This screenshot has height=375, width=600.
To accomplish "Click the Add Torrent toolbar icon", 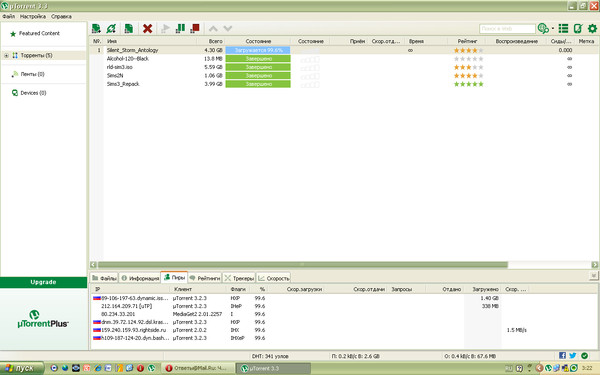I will click(96, 28).
